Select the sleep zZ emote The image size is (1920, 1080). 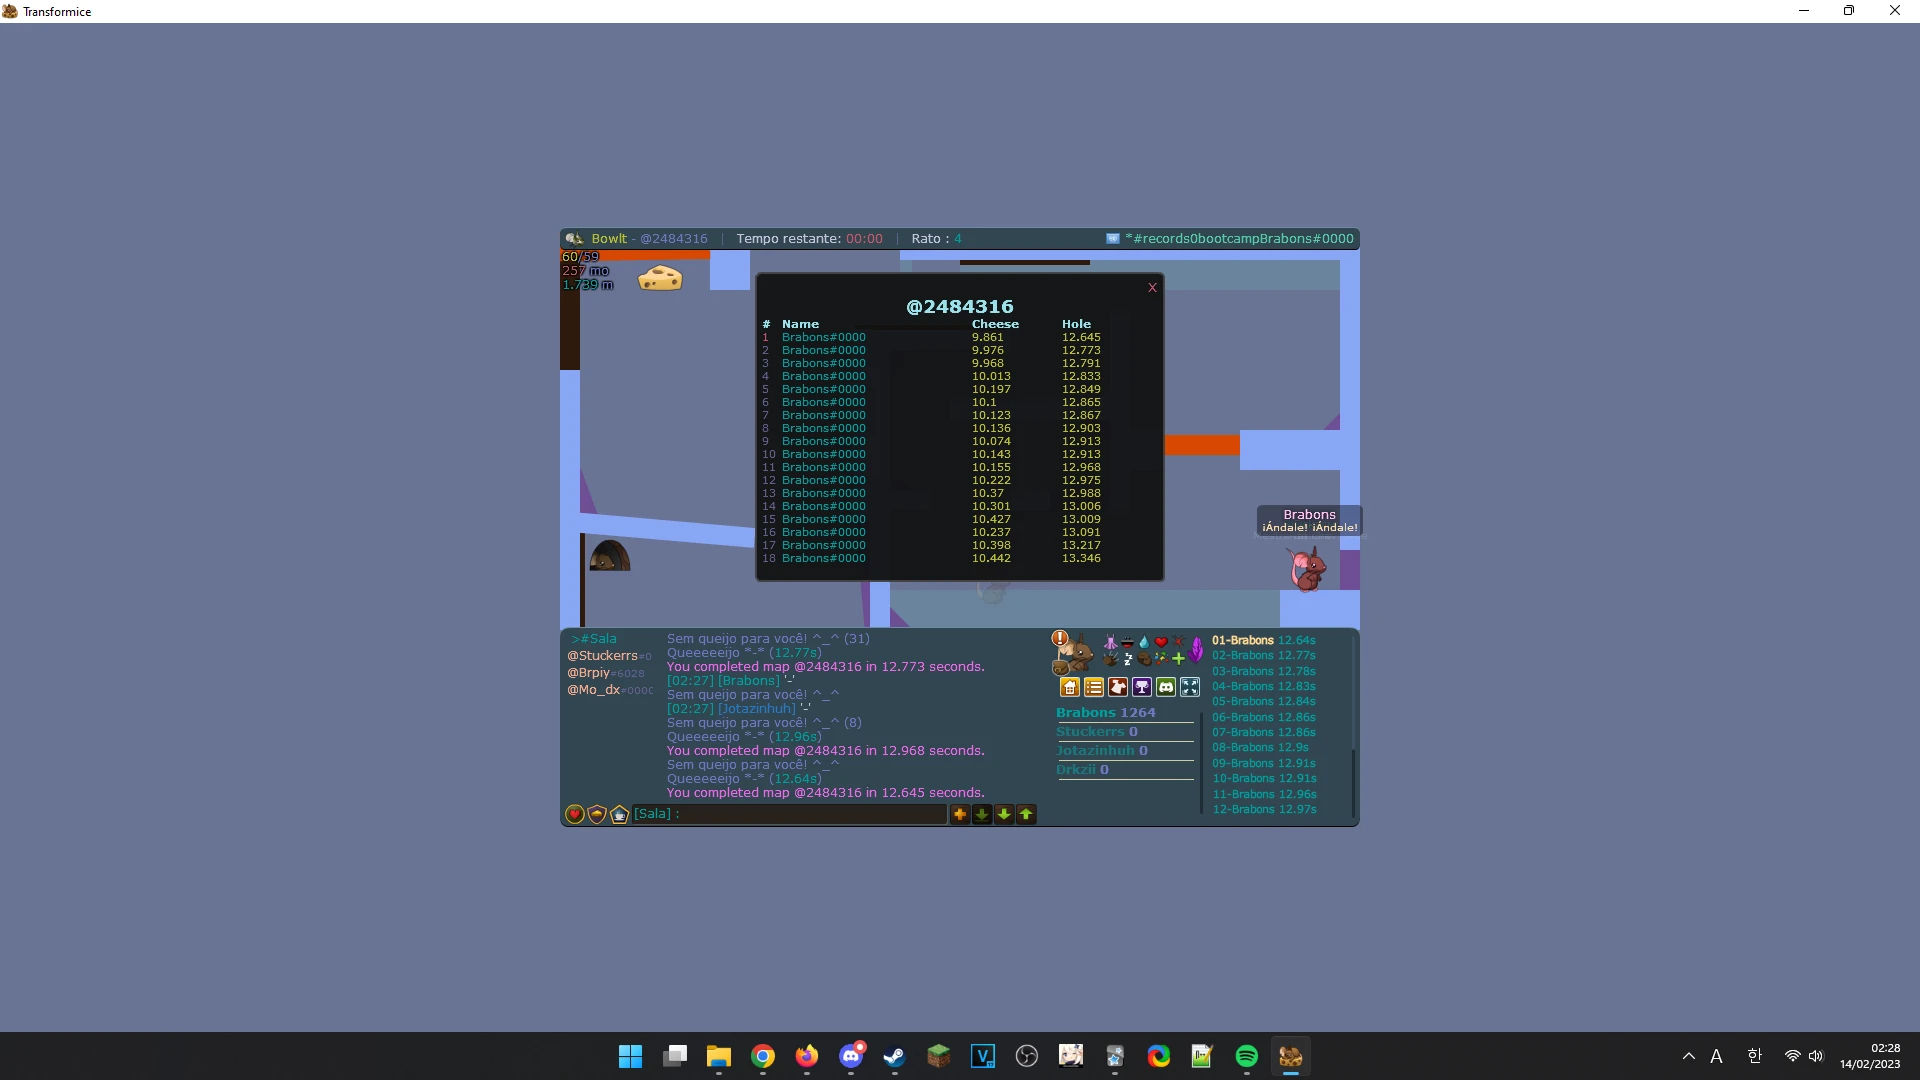(x=1128, y=659)
